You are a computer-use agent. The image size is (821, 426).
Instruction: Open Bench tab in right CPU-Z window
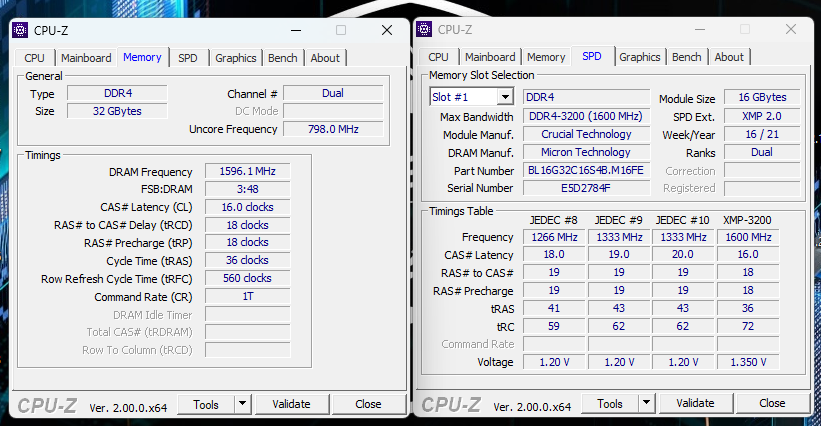[x=686, y=57]
